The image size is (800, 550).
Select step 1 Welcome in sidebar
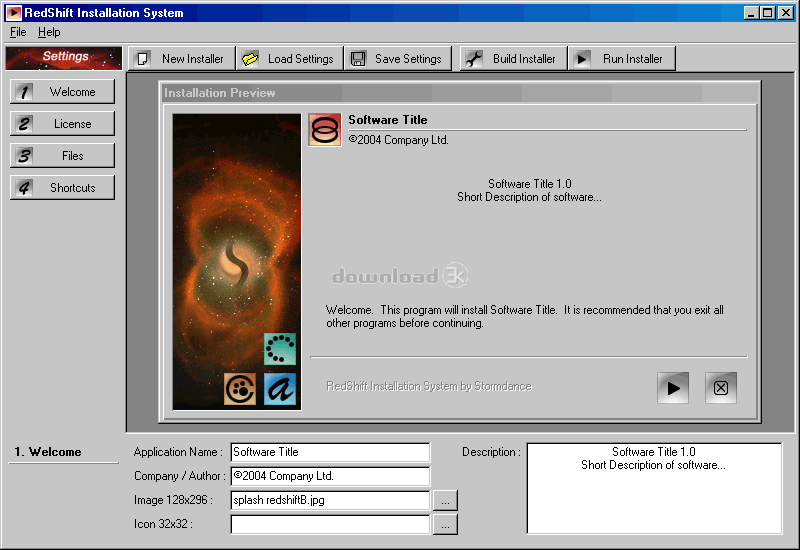pyautogui.click(x=62, y=91)
